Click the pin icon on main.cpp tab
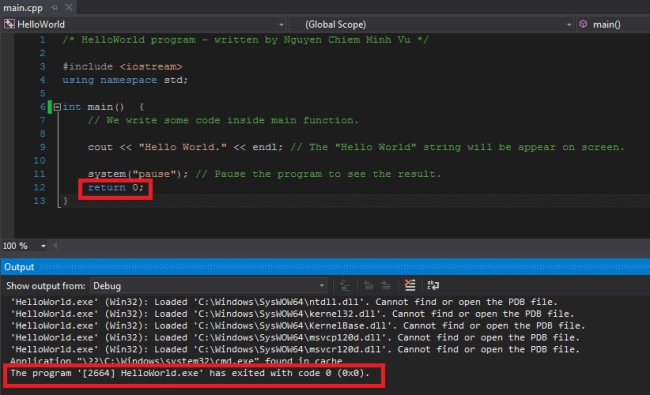Screen dimensions: 650x395 point(54,7)
